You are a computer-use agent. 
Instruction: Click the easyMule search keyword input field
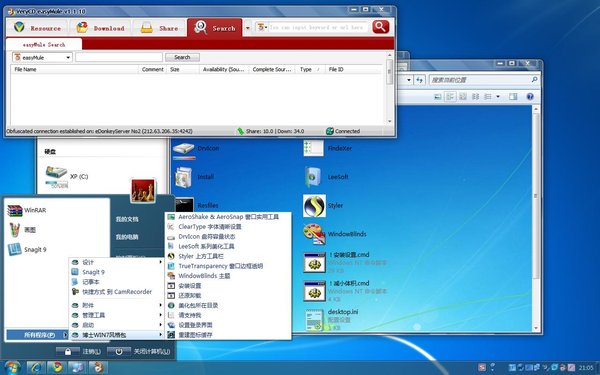coord(119,57)
